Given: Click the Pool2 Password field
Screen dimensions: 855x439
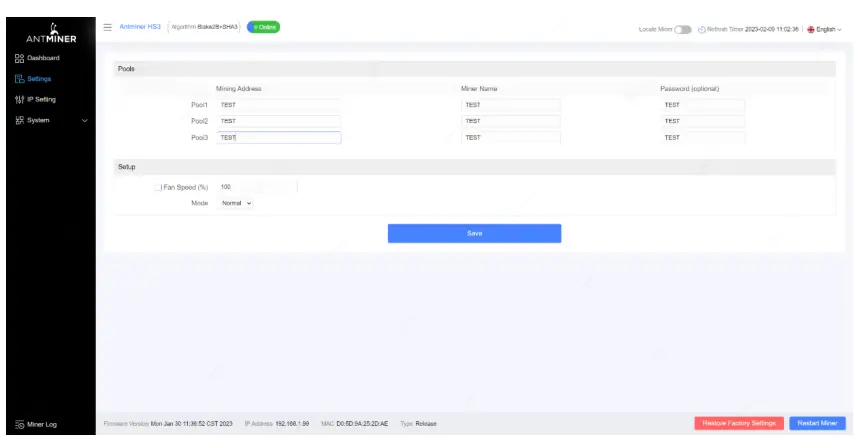Looking at the screenshot, I should tap(703, 121).
